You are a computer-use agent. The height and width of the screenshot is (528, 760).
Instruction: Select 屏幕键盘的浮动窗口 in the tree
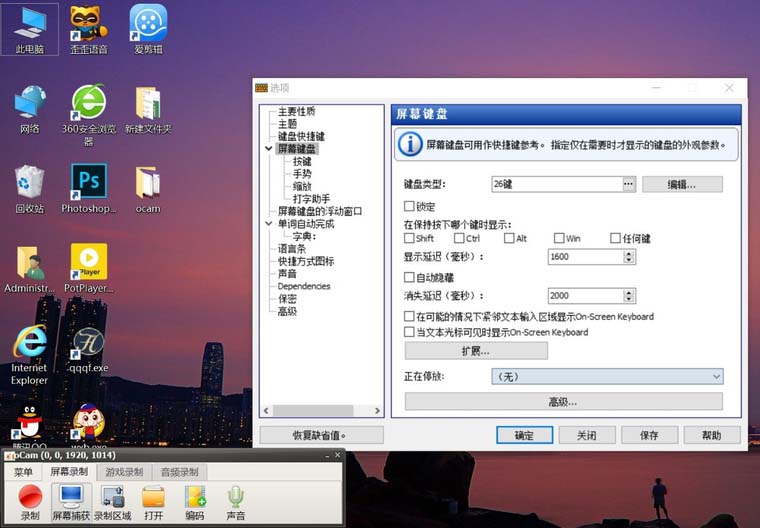point(320,211)
